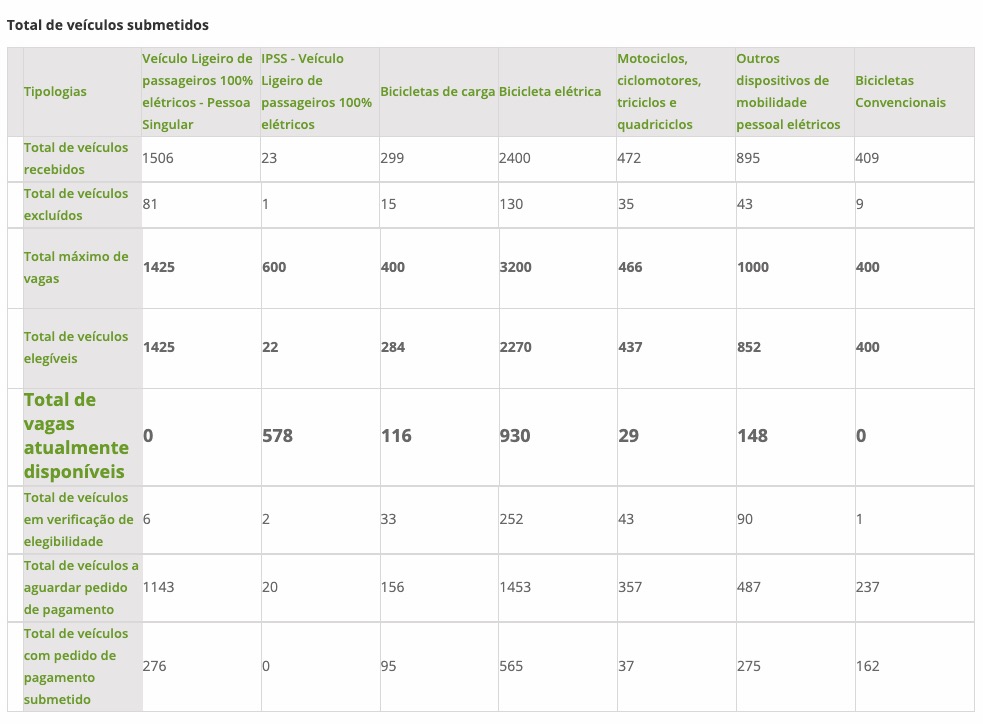Click the 3200 maximum electric bicycle slots
This screenshot has height=724, width=983.
click(x=515, y=267)
